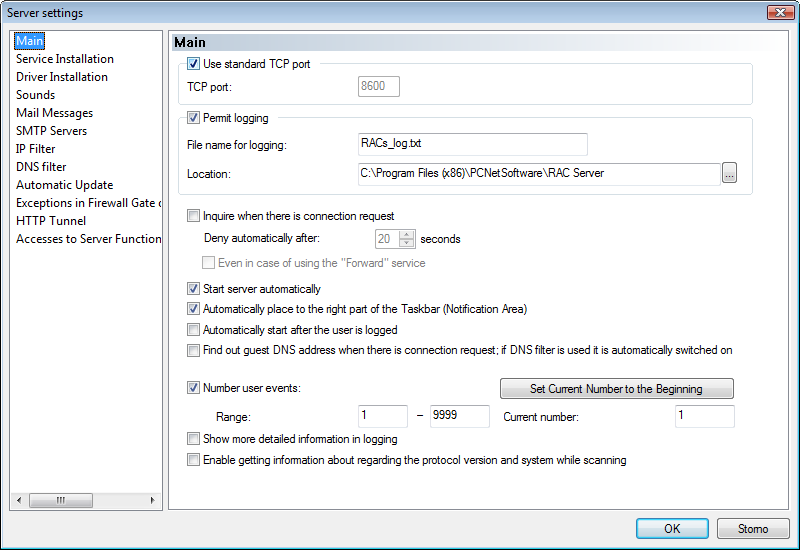Enable Show more detailed information in logging
This screenshot has width=800, height=550.
[x=193, y=439]
